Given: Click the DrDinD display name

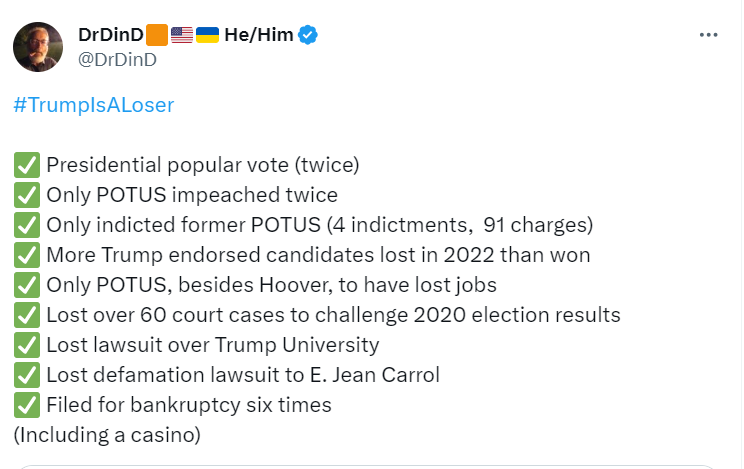Looking at the screenshot, I should pyautogui.click(x=111, y=35).
